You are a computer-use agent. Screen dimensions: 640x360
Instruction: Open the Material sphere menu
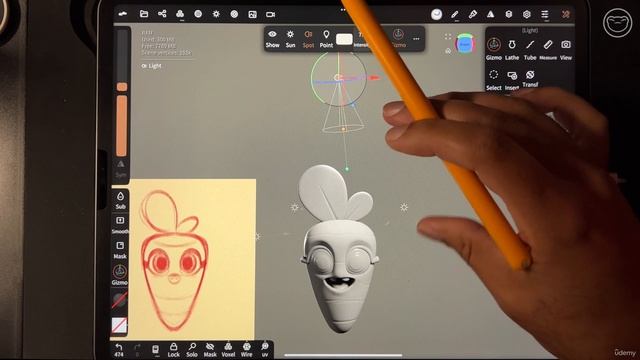coord(198,14)
